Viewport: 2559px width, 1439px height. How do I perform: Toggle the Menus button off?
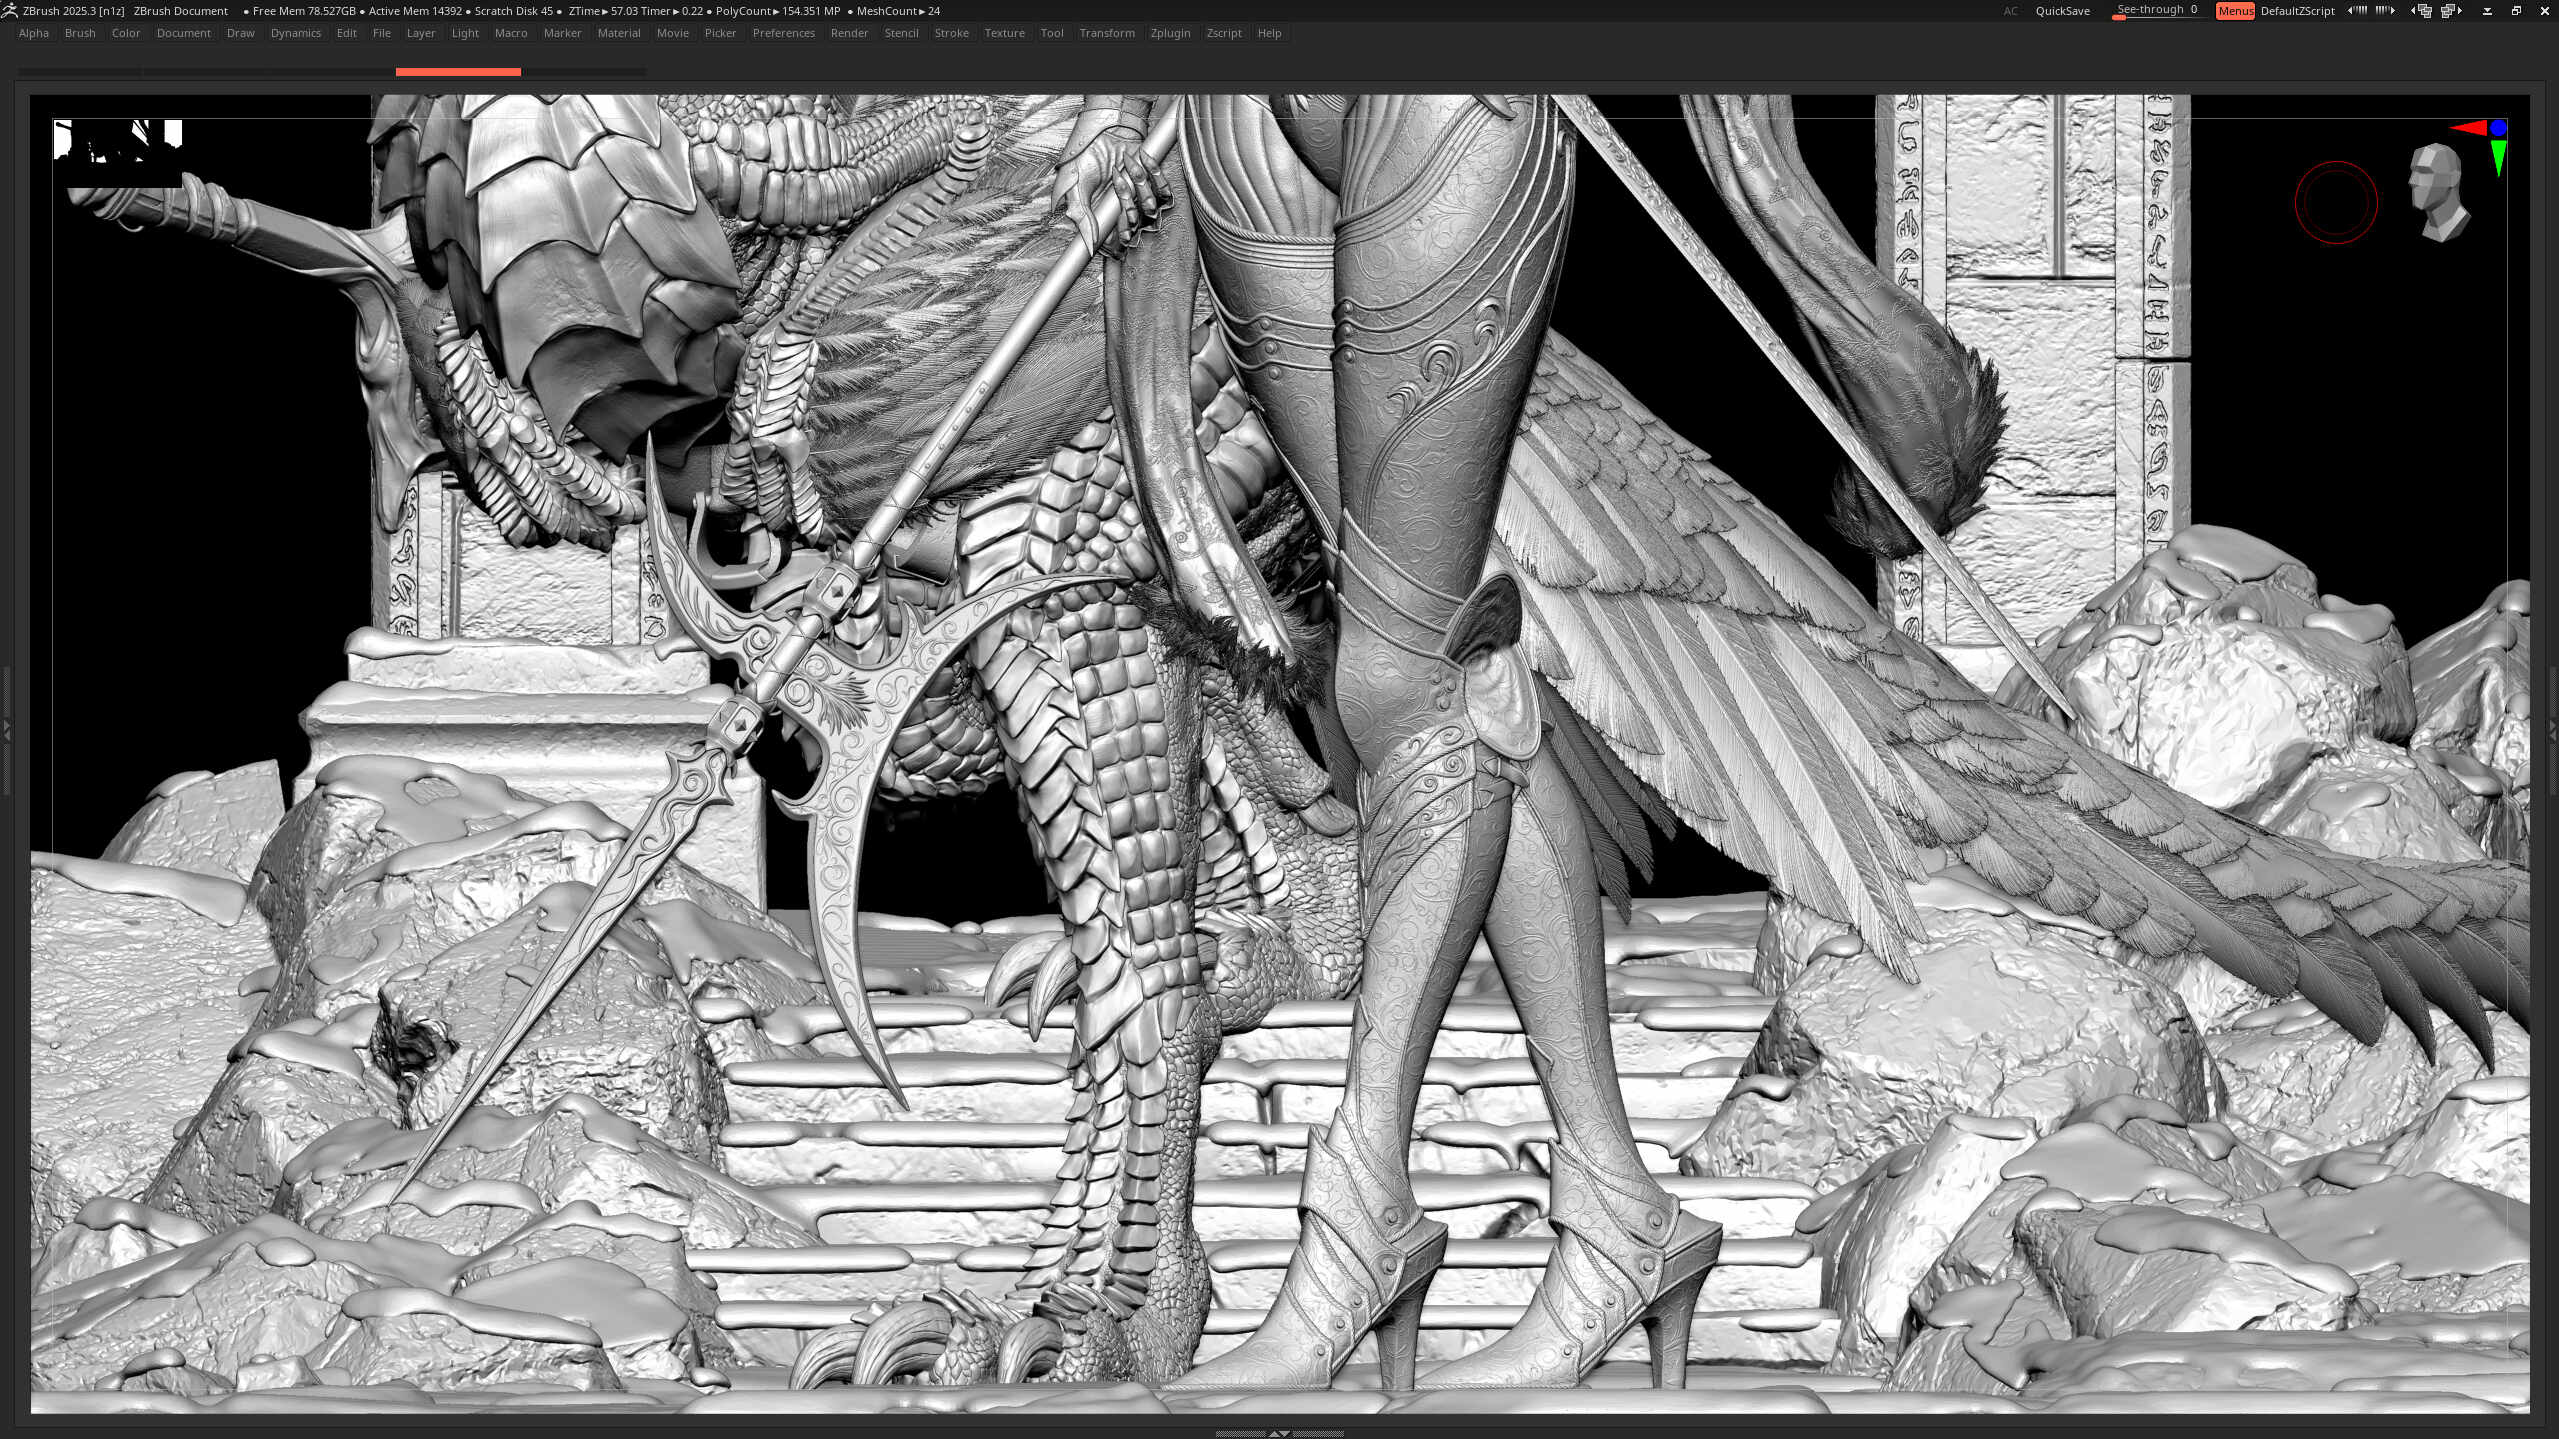[x=2234, y=11]
